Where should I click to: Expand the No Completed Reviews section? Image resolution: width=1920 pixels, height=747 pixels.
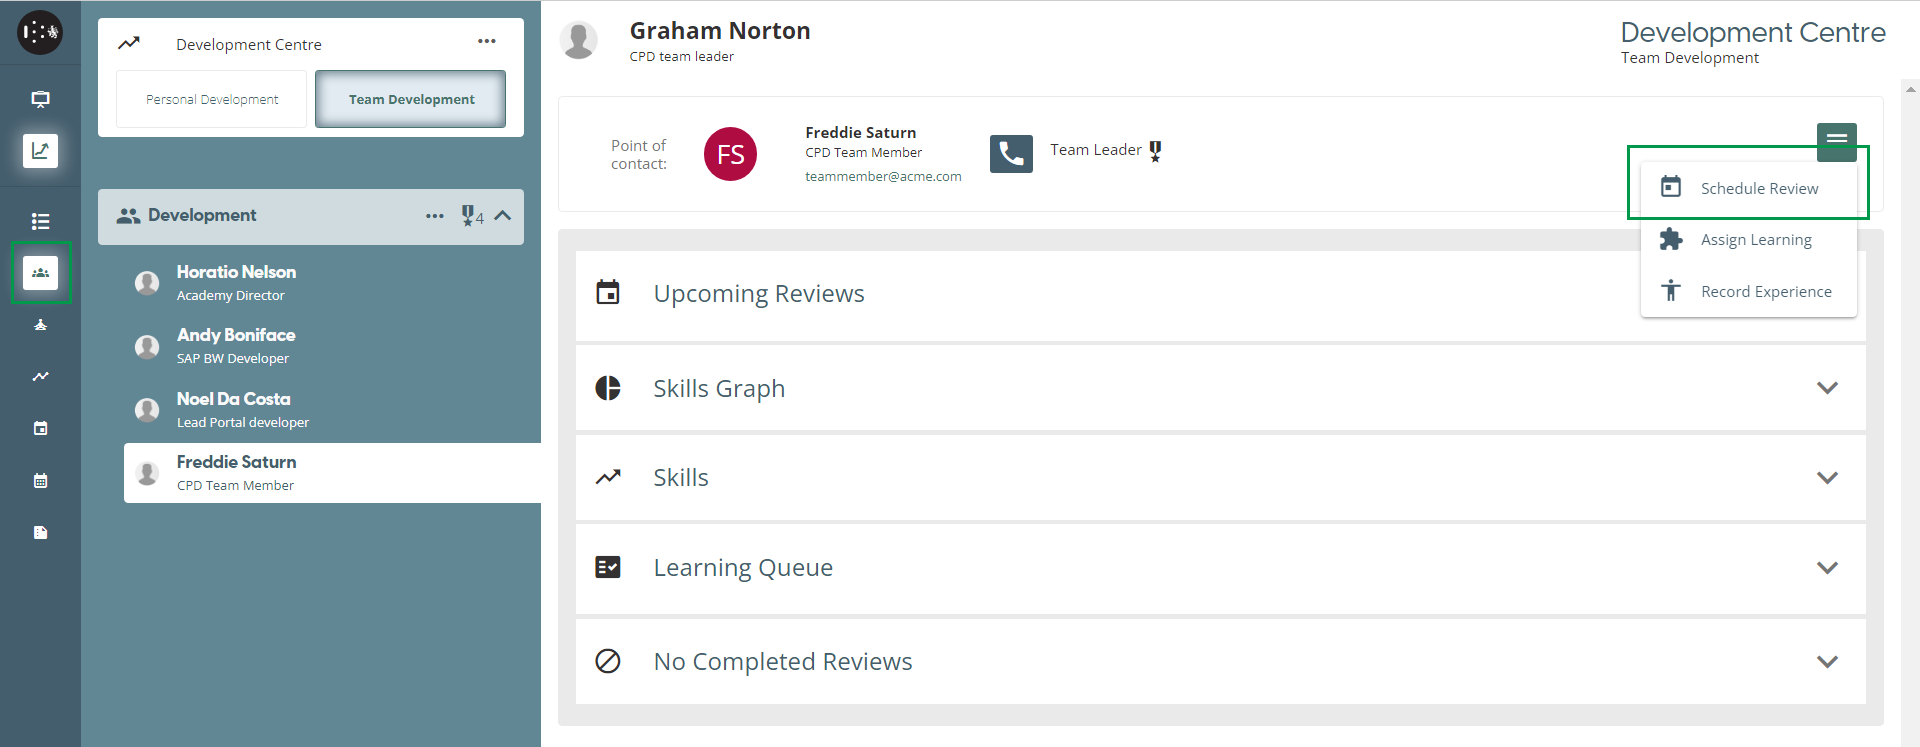1827,662
